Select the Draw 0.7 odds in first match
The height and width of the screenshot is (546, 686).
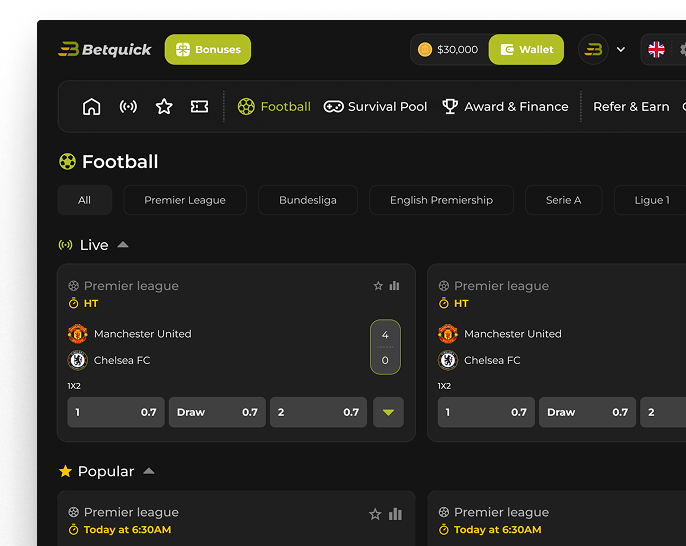coord(217,412)
